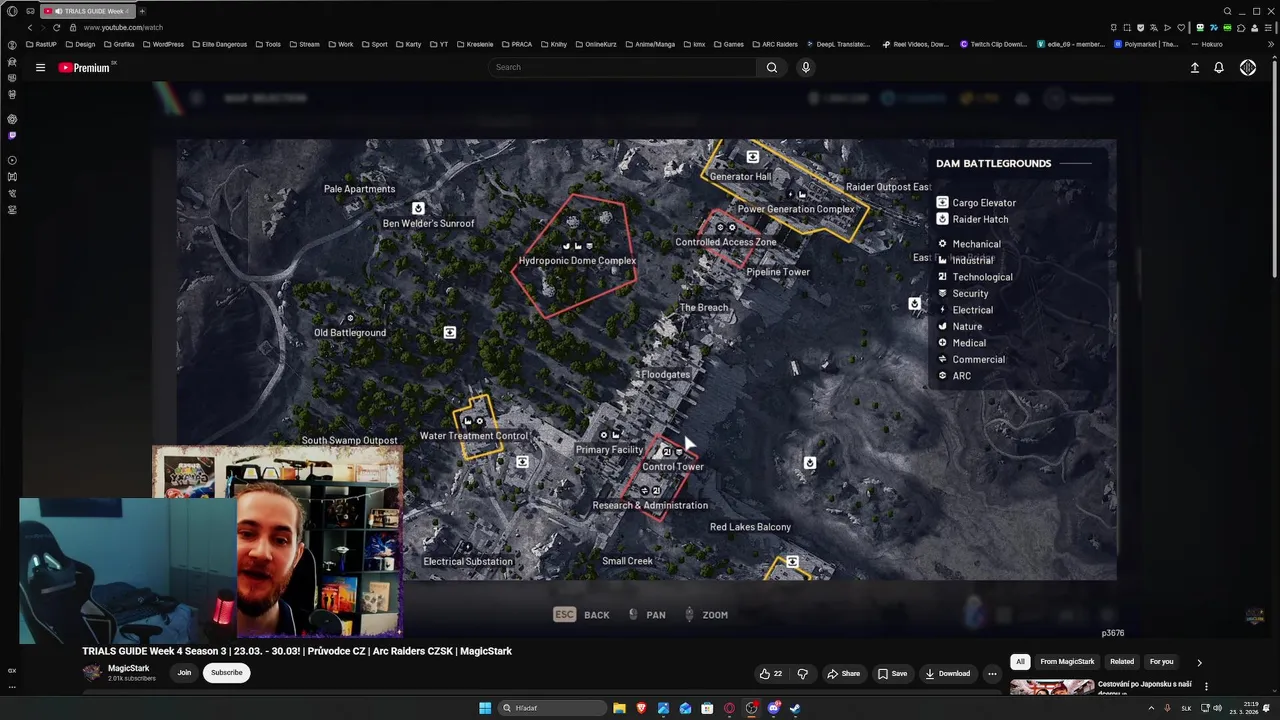
Task: Share the video
Action: (843, 673)
